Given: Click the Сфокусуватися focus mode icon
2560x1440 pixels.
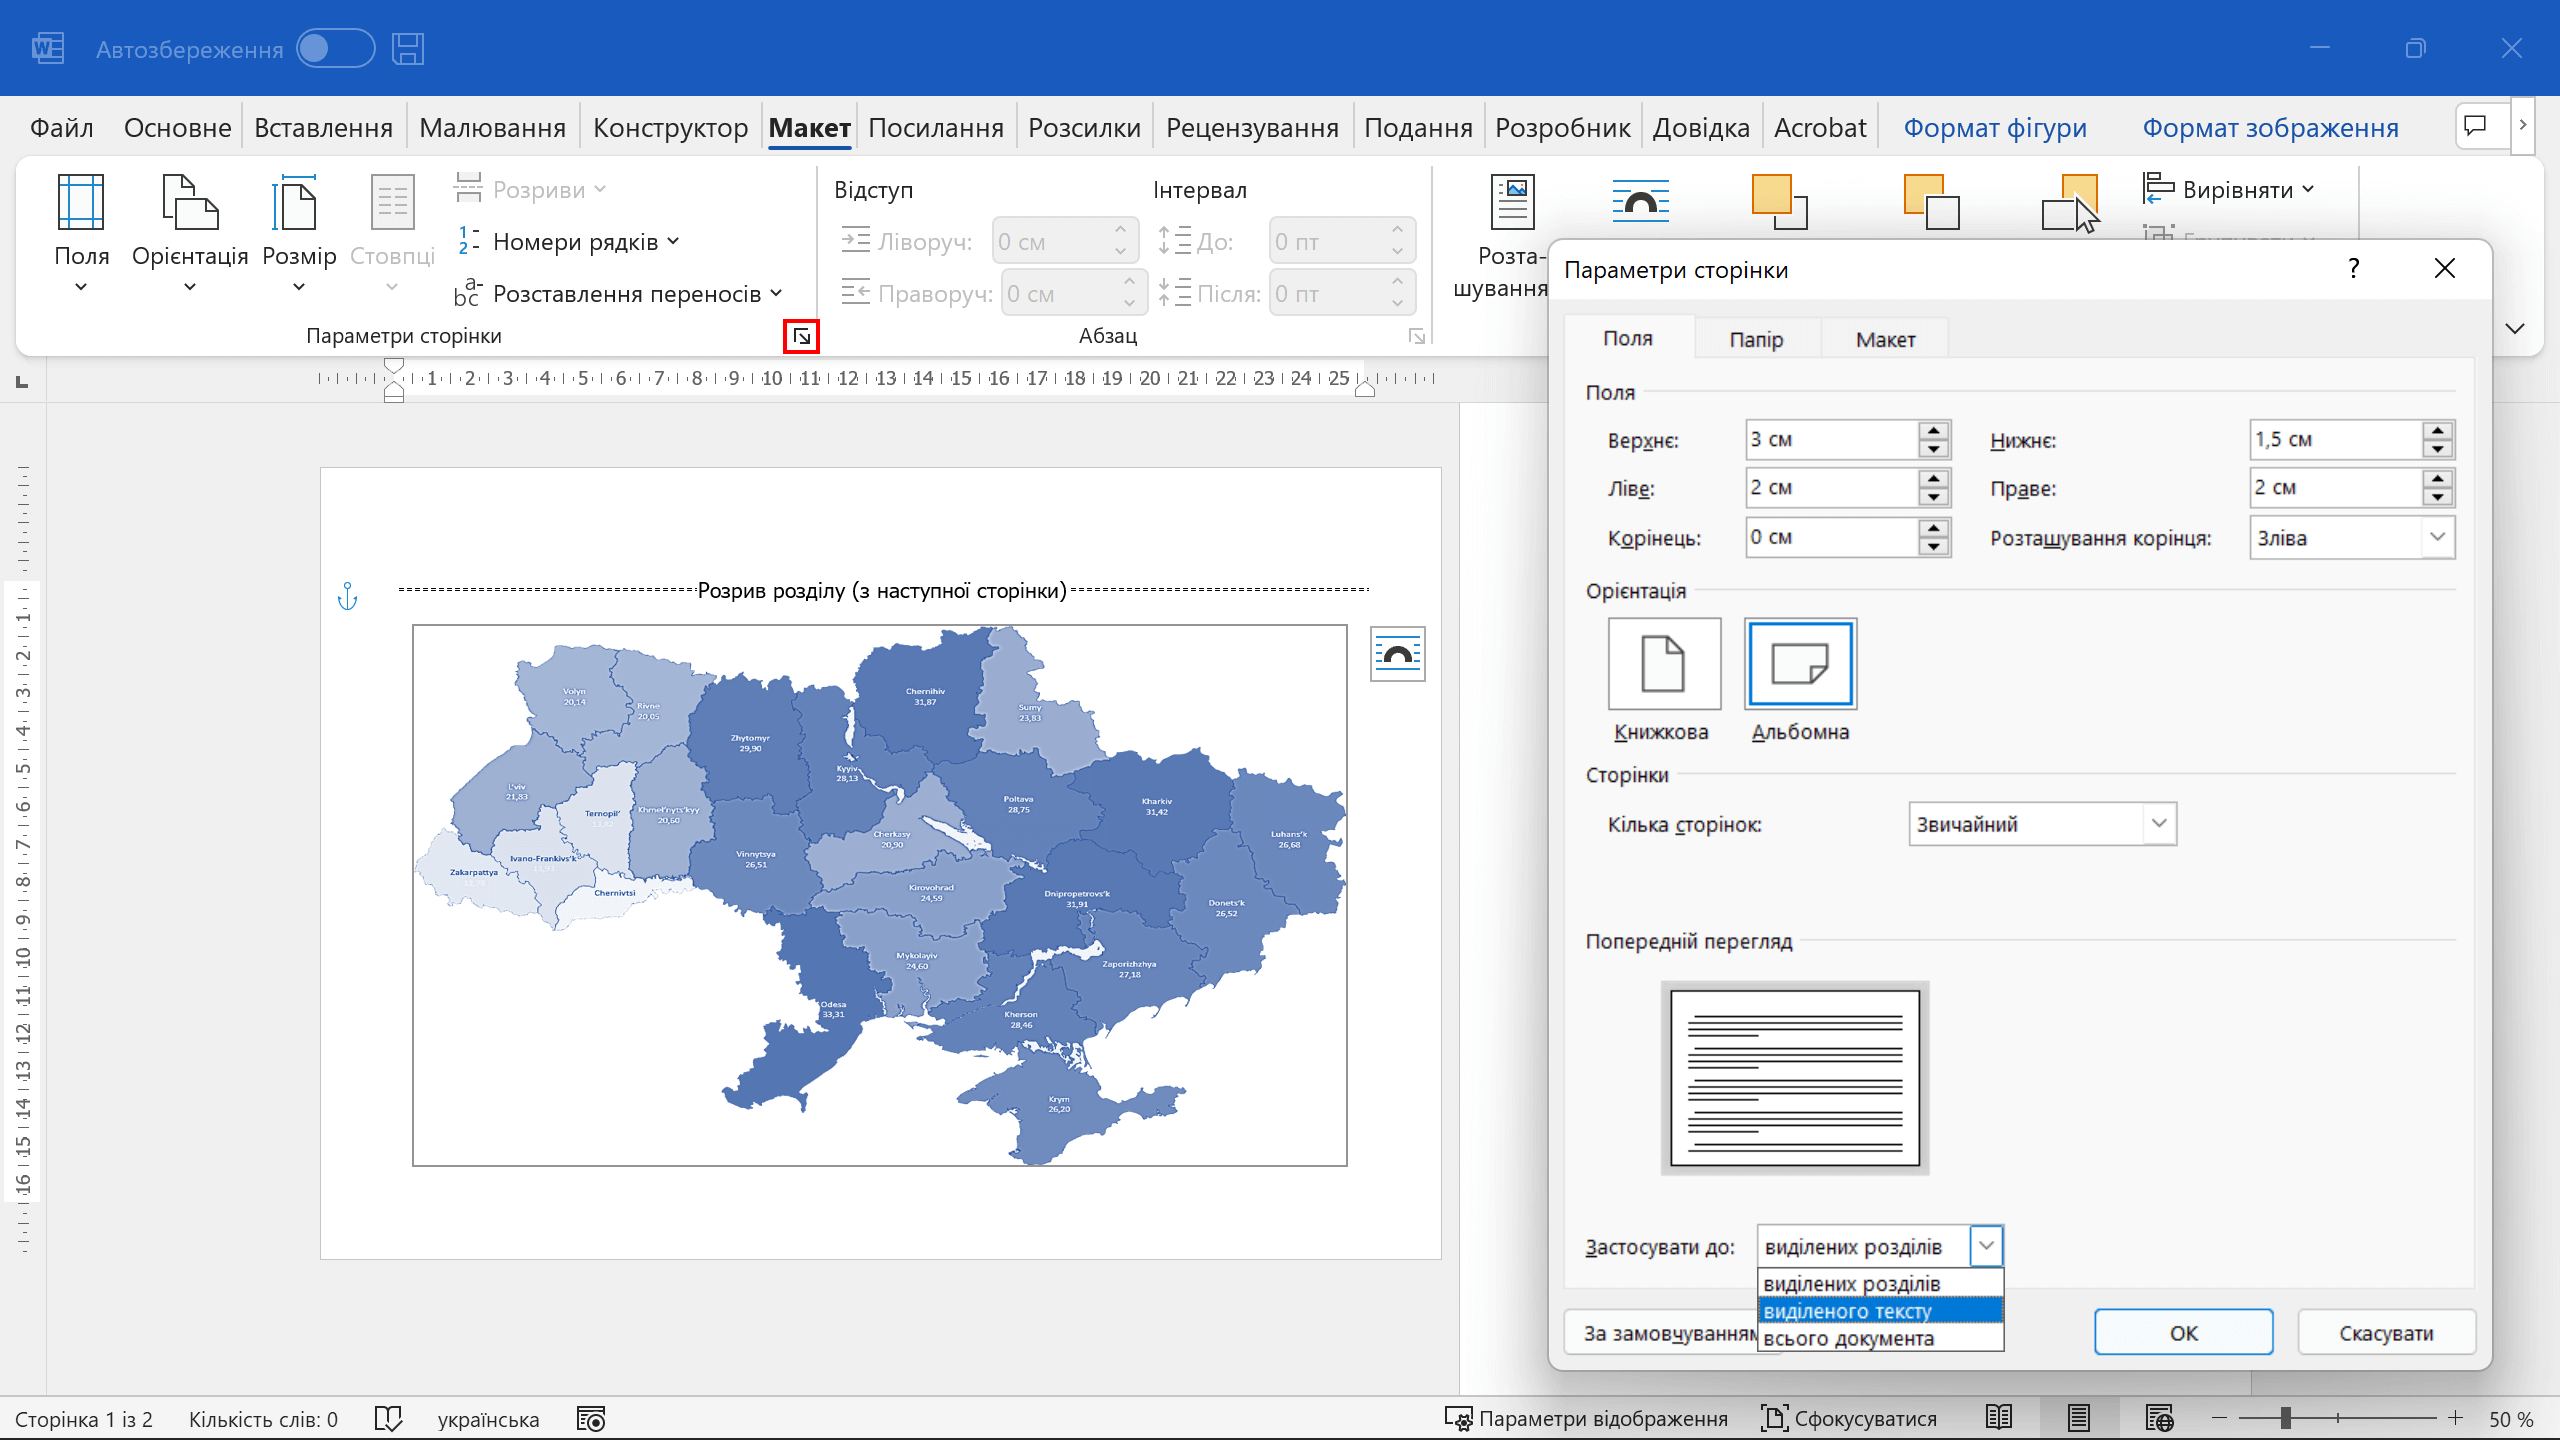Looking at the screenshot, I should coord(1774,1418).
